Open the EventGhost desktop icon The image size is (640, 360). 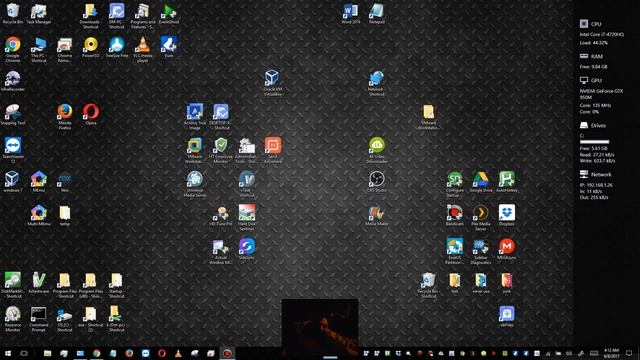pyautogui.click(x=169, y=13)
